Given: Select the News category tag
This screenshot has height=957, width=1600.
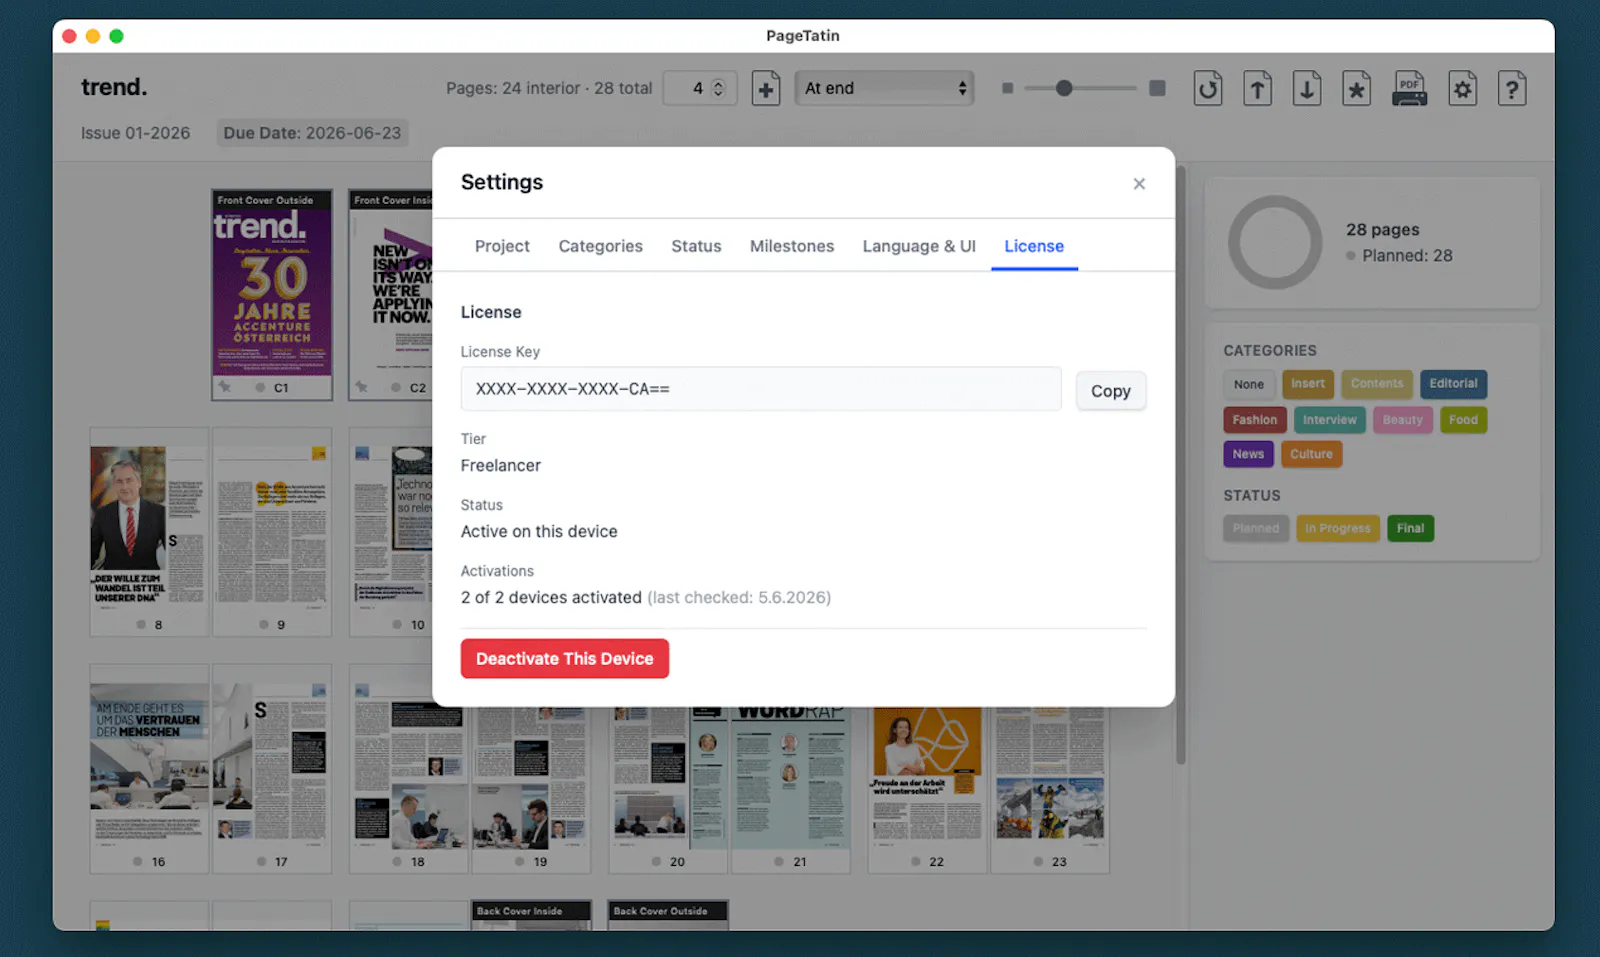Looking at the screenshot, I should point(1248,454).
